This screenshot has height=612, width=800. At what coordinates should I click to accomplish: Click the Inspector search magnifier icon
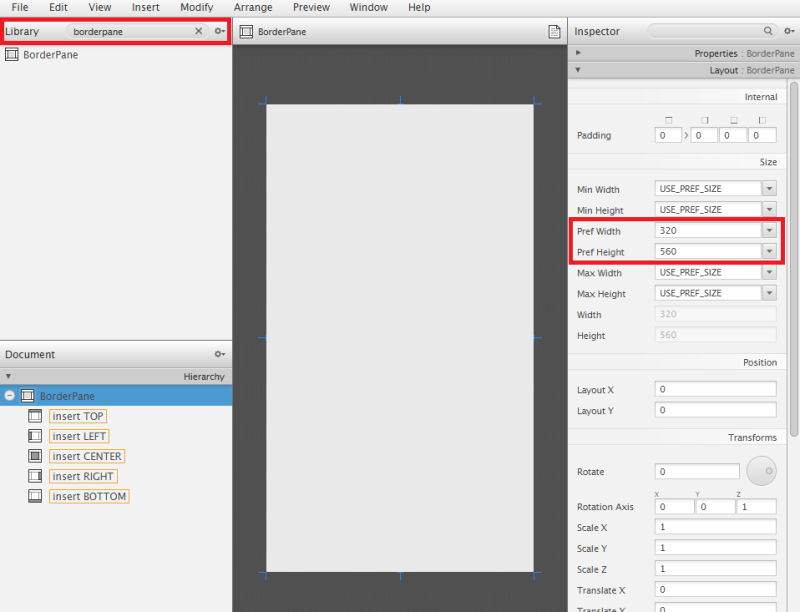pos(768,31)
